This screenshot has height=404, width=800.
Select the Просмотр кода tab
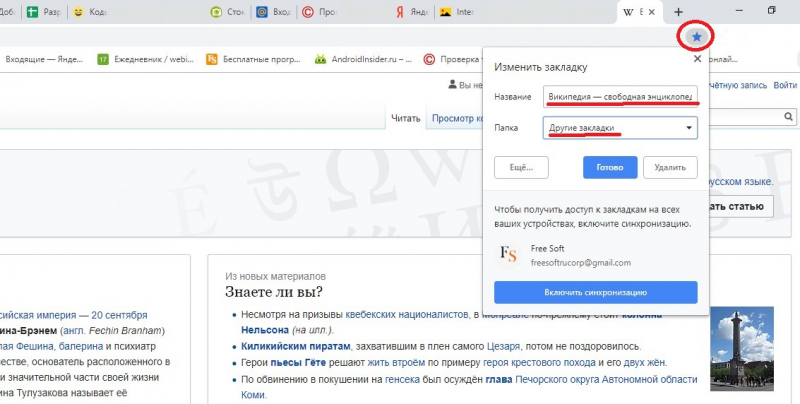click(458, 118)
